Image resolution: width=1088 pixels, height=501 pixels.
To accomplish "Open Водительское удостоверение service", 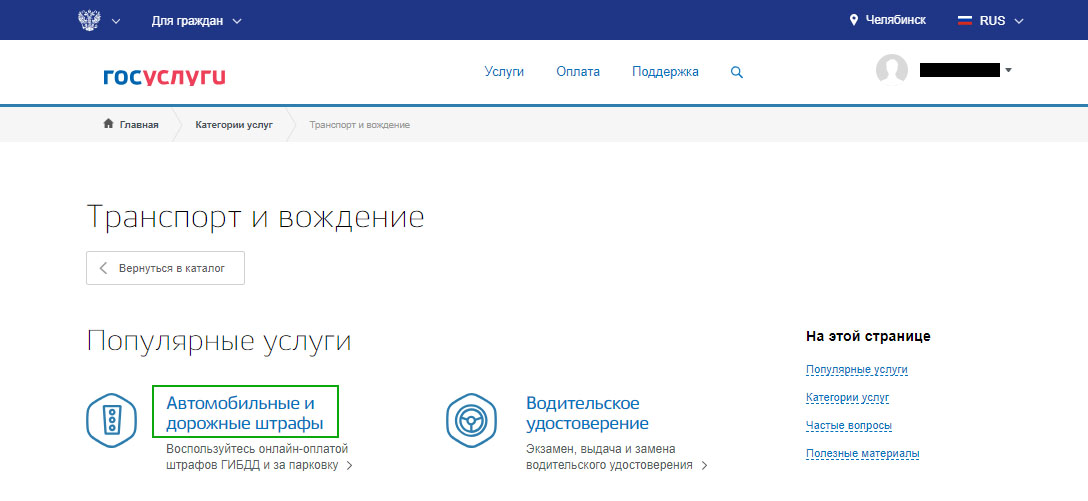I will click(587, 413).
